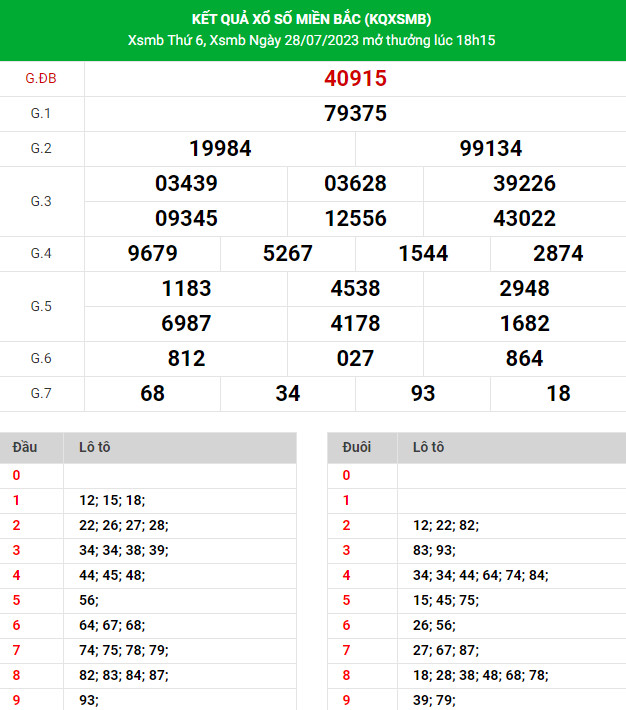Image resolution: width=626 pixels, height=710 pixels.
Task: Select the G.1 row label
Action: pos(41,113)
